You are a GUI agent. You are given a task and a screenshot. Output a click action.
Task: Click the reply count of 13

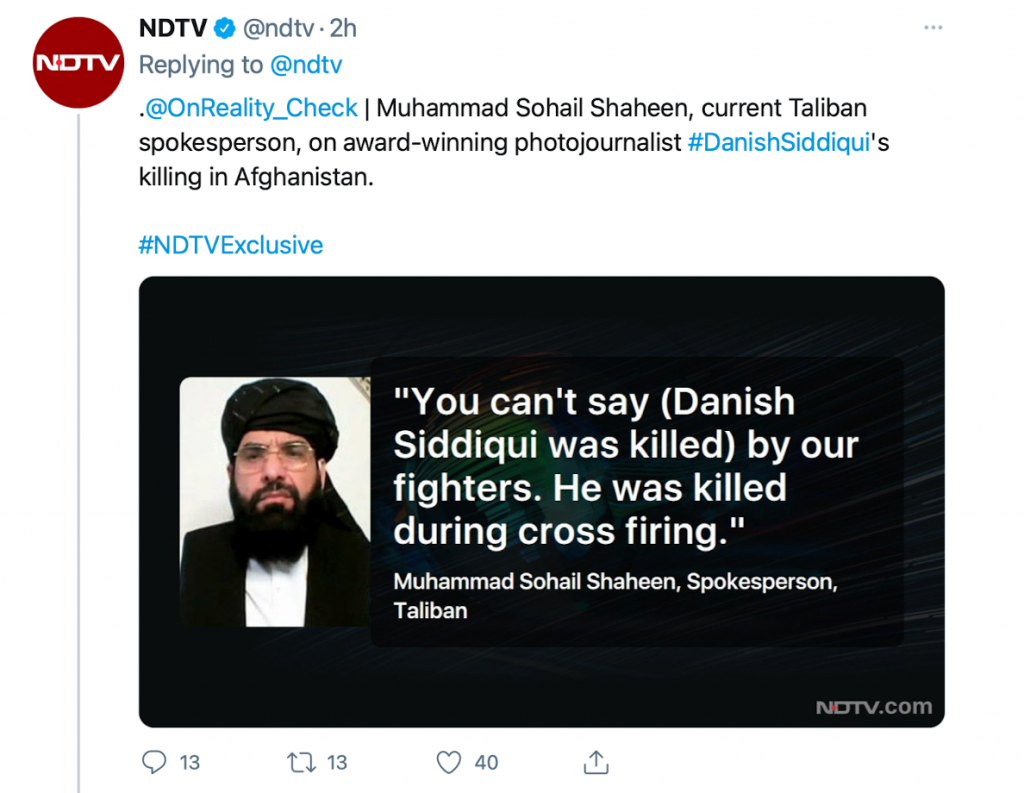point(189,762)
